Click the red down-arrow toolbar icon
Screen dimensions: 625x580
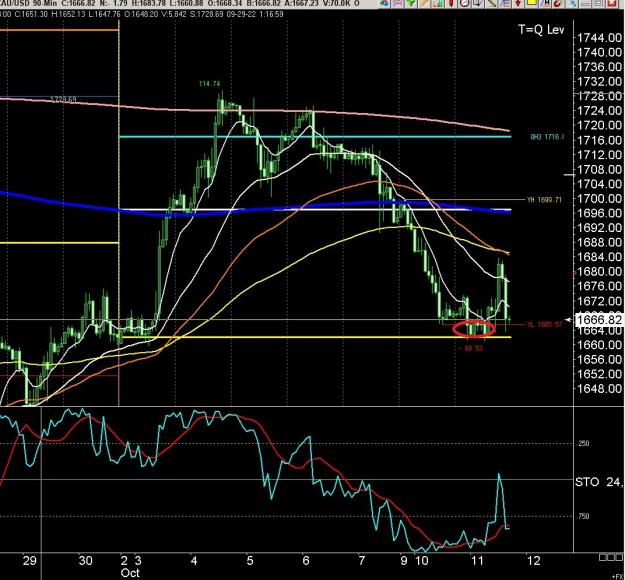(x=517, y=3)
